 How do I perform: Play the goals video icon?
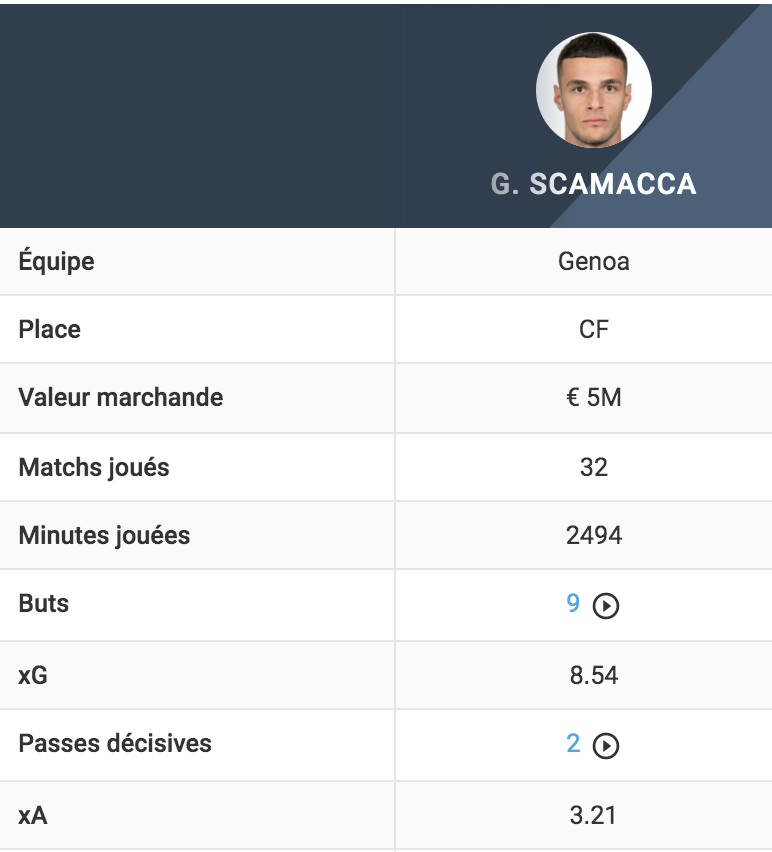[606, 605]
